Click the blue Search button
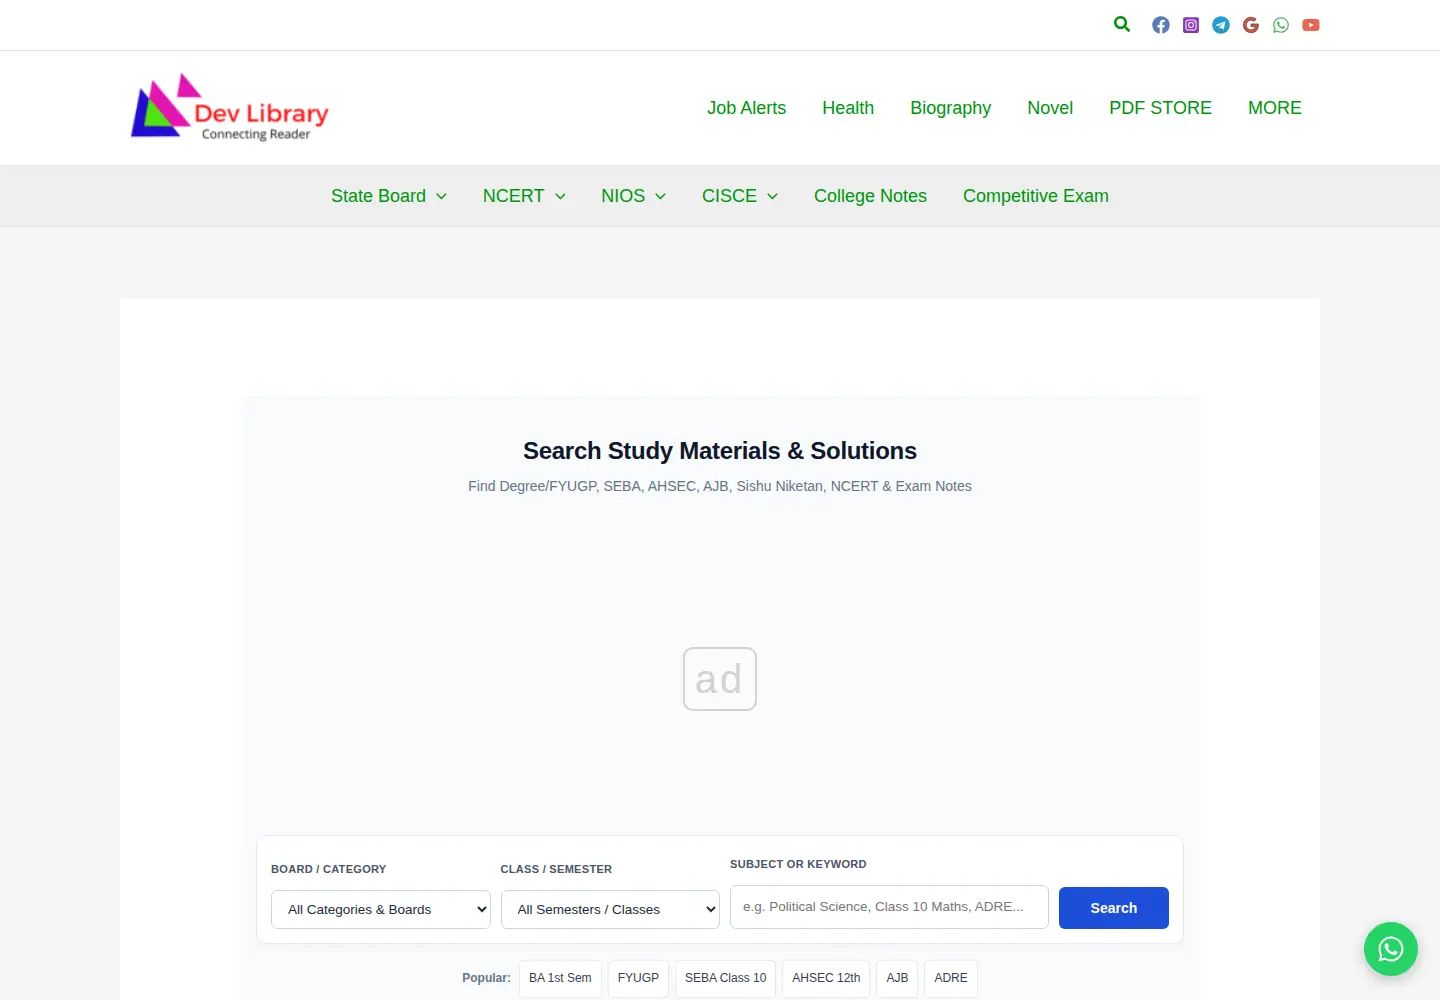This screenshot has width=1440, height=1000. point(1114,908)
